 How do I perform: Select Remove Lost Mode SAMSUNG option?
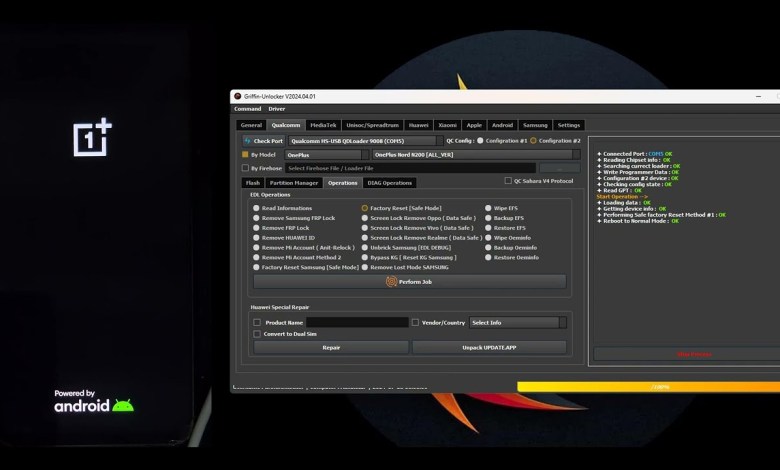(365, 268)
